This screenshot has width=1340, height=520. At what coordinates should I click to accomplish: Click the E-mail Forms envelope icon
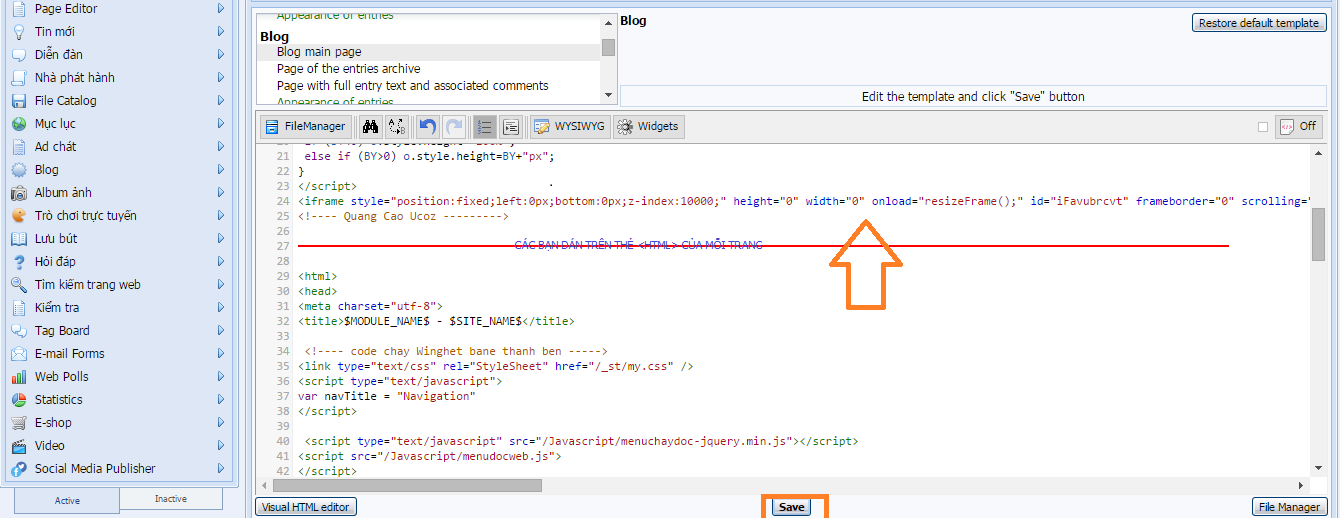pos(18,353)
